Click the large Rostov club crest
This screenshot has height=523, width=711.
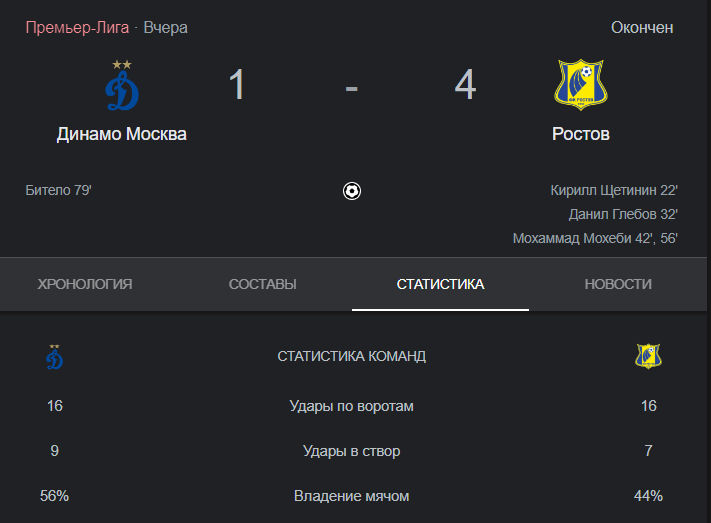(581, 84)
